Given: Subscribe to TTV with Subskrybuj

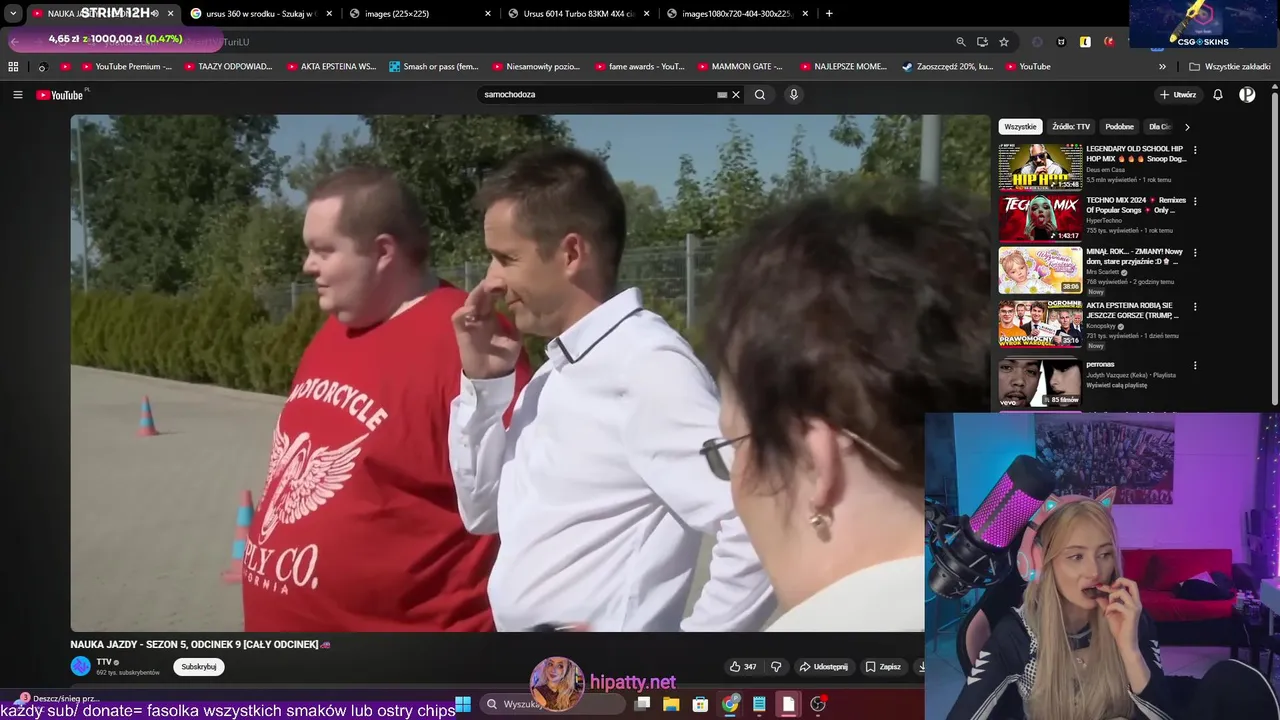Looking at the screenshot, I should [199, 667].
